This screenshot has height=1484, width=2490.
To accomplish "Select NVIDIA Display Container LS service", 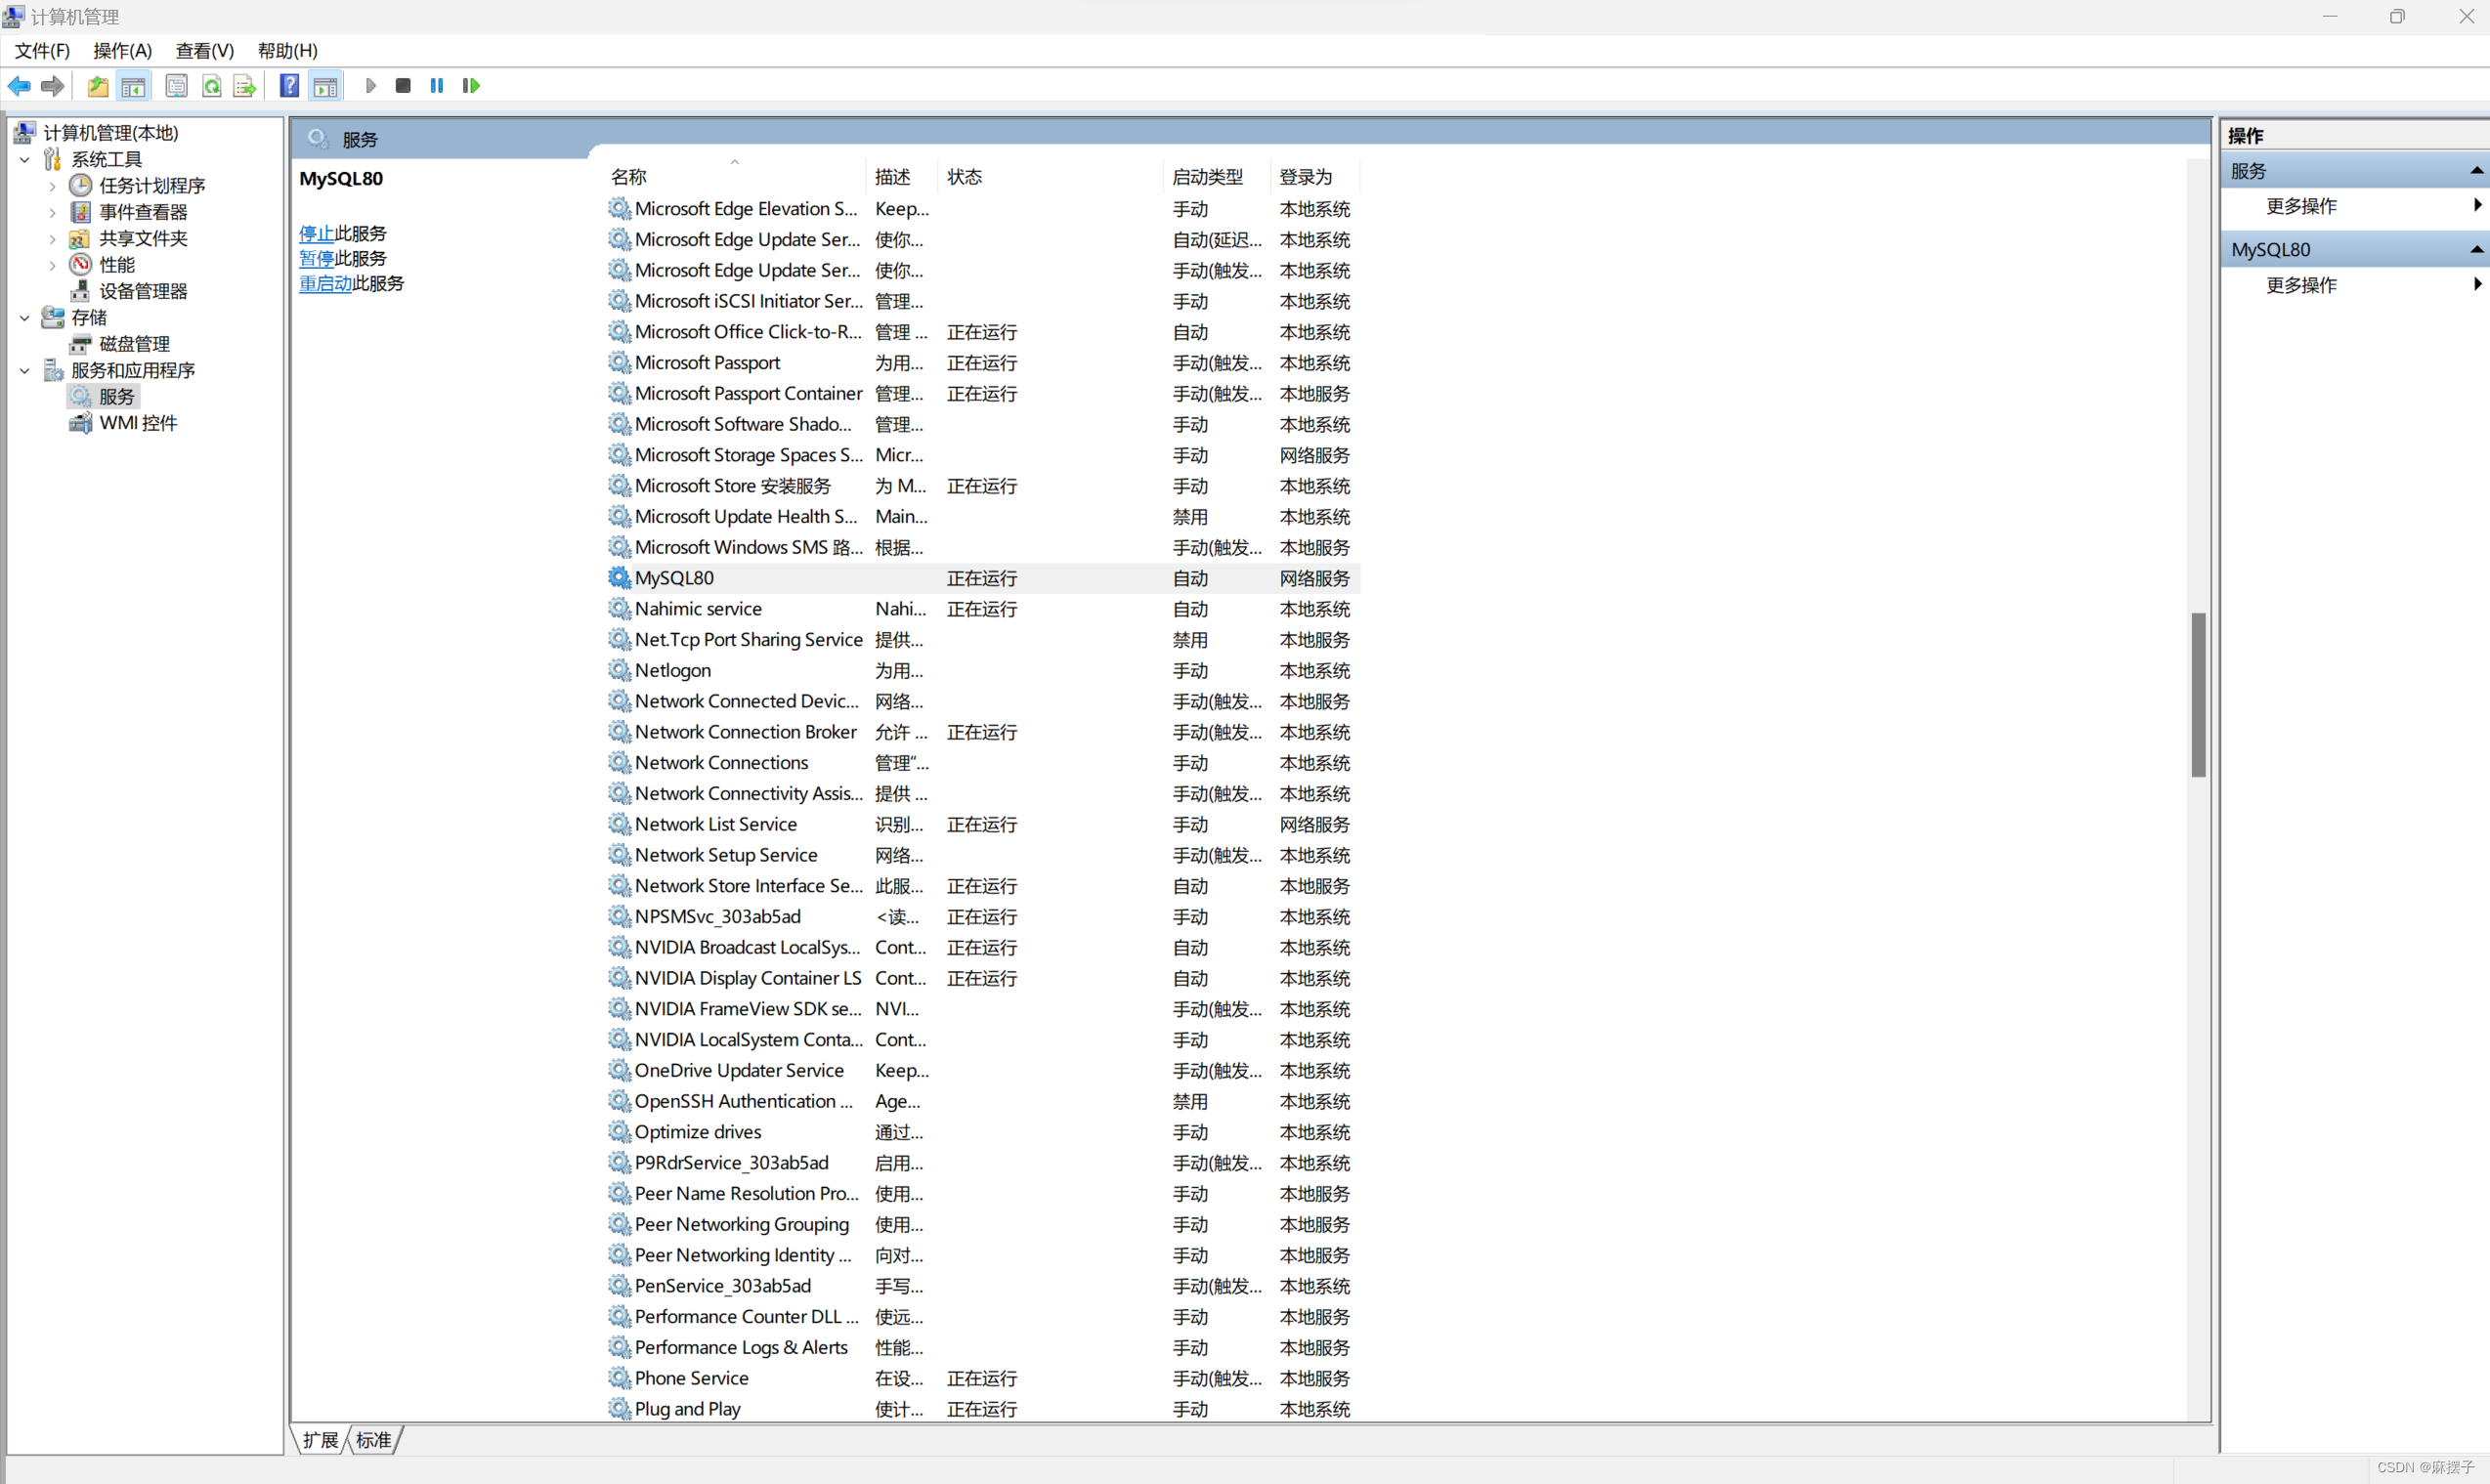I will point(983,978).
